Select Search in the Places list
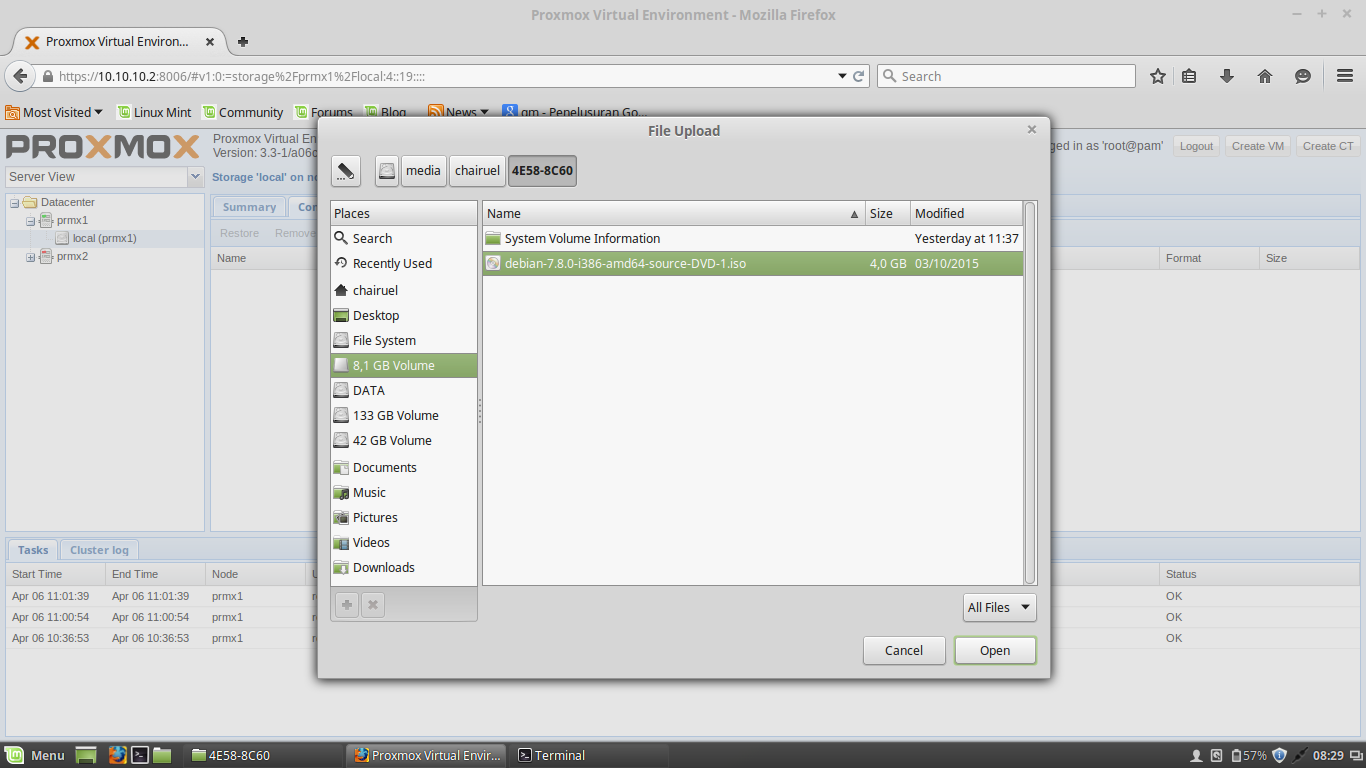 pyautogui.click(x=404, y=238)
